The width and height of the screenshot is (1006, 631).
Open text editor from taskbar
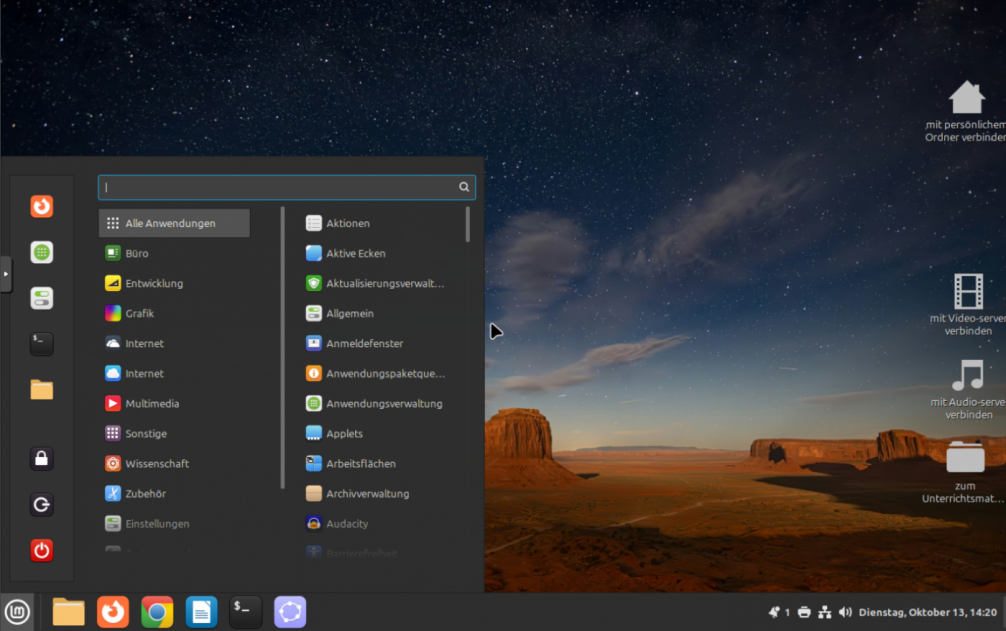(201, 612)
